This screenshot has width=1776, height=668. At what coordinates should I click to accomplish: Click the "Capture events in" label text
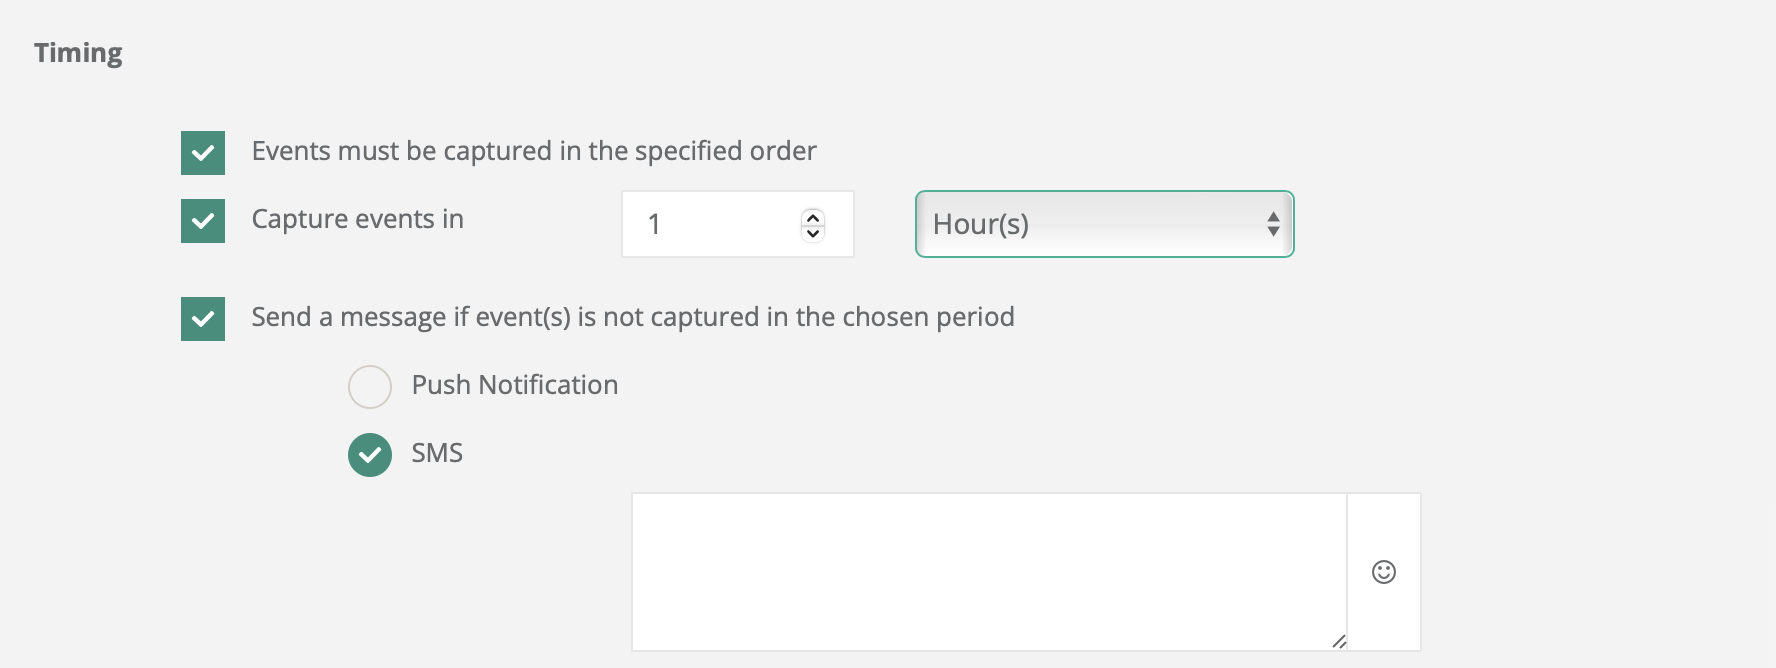tap(357, 219)
